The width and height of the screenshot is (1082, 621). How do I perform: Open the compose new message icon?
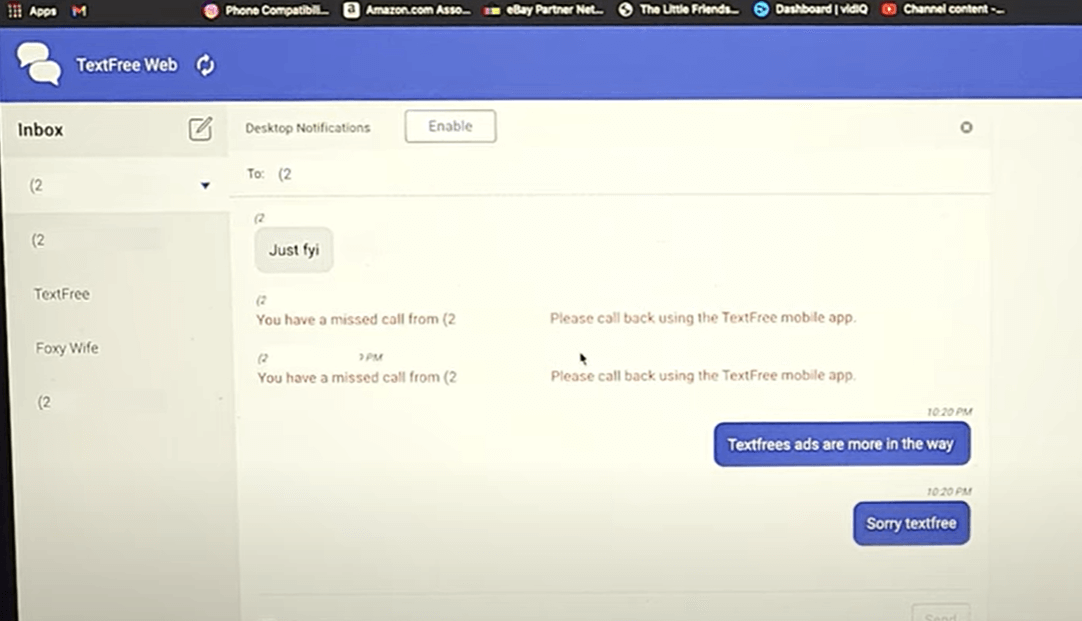pyautogui.click(x=200, y=129)
